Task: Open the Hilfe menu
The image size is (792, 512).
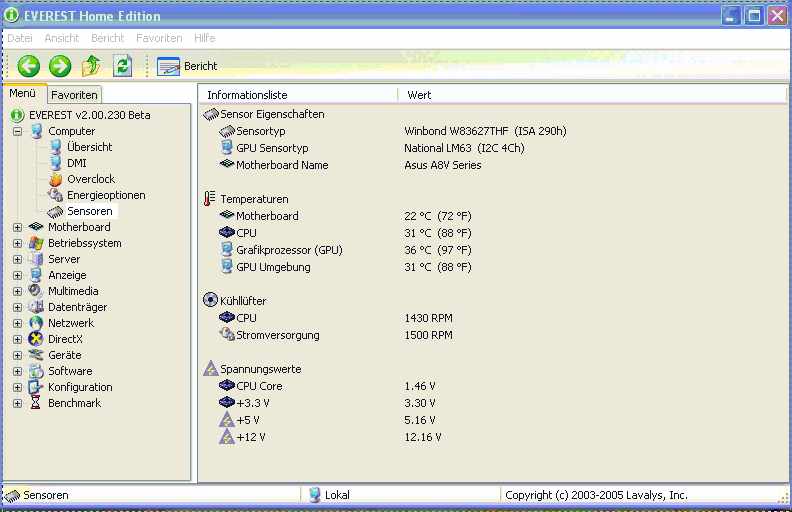Action: tap(205, 38)
